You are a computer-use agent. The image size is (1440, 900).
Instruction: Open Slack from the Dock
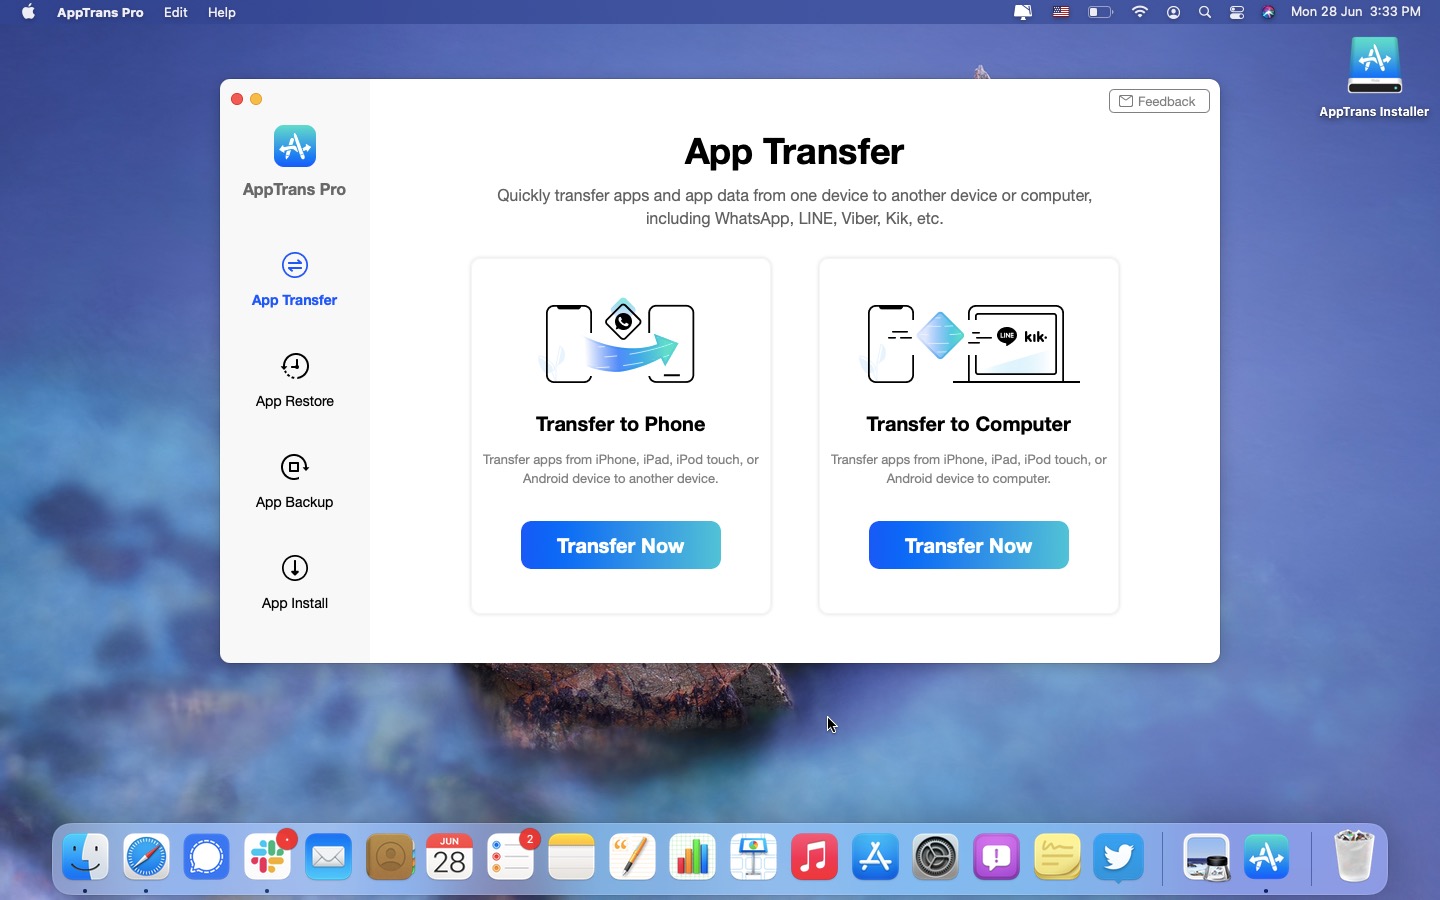269,858
